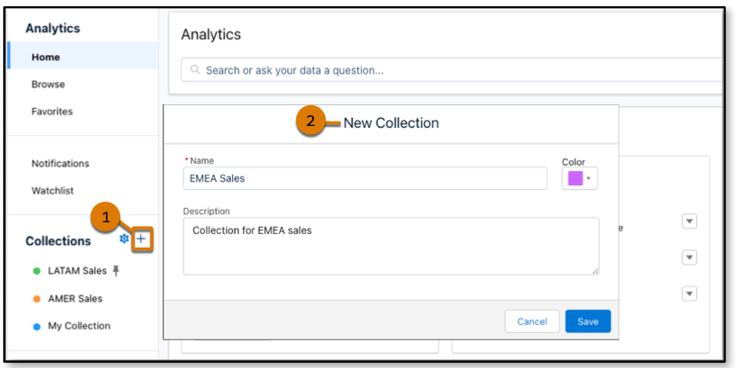The width and height of the screenshot is (736, 368).
Task: Open Notifications in the sidebar
Action: (x=60, y=163)
